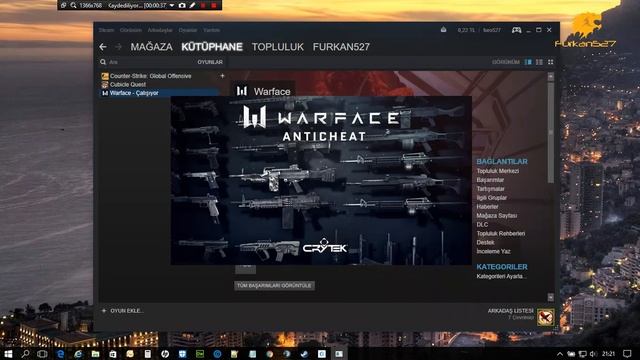
Task: Switch to KÜTÜPHANE tab
Action: point(212,47)
